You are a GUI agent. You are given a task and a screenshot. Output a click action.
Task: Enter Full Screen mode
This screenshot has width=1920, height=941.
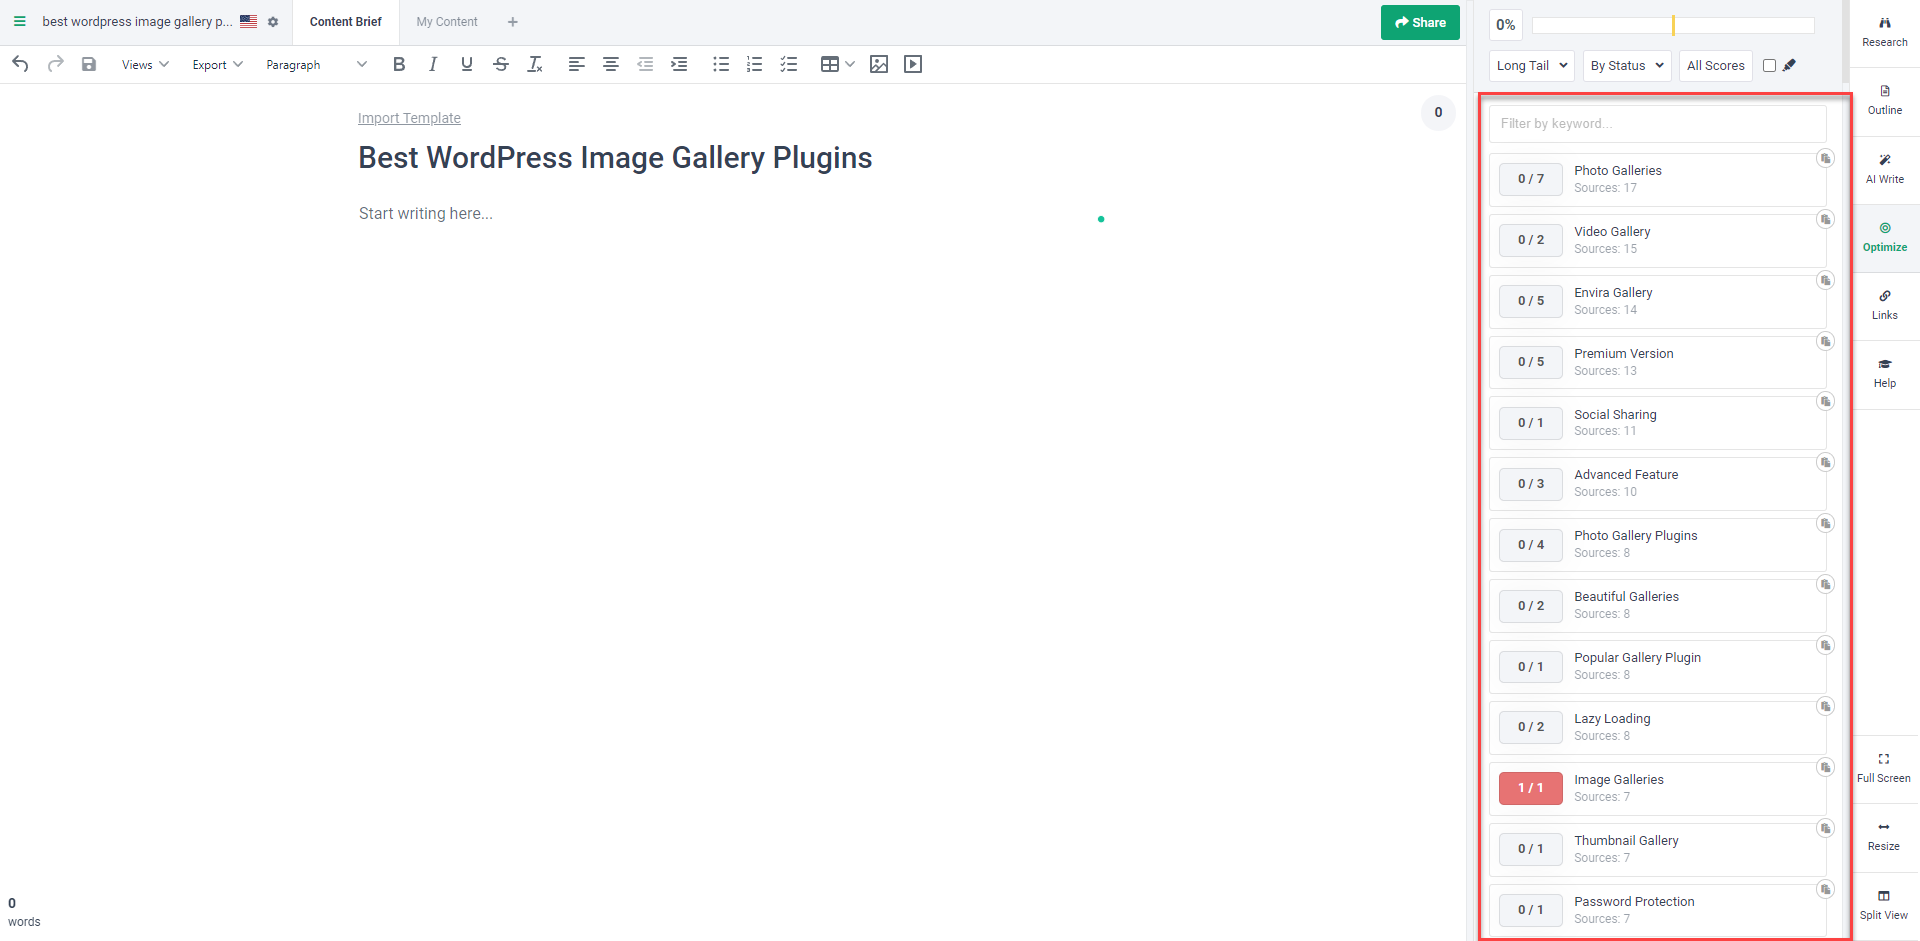(x=1884, y=768)
